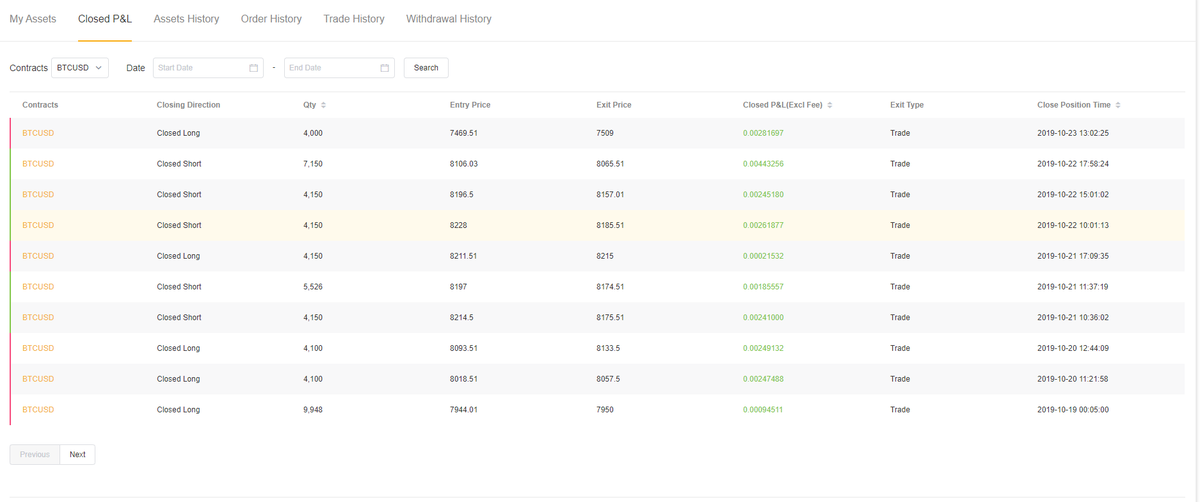1200x502 pixels.
Task: Open the My Assets tab
Action: tap(33, 19)
